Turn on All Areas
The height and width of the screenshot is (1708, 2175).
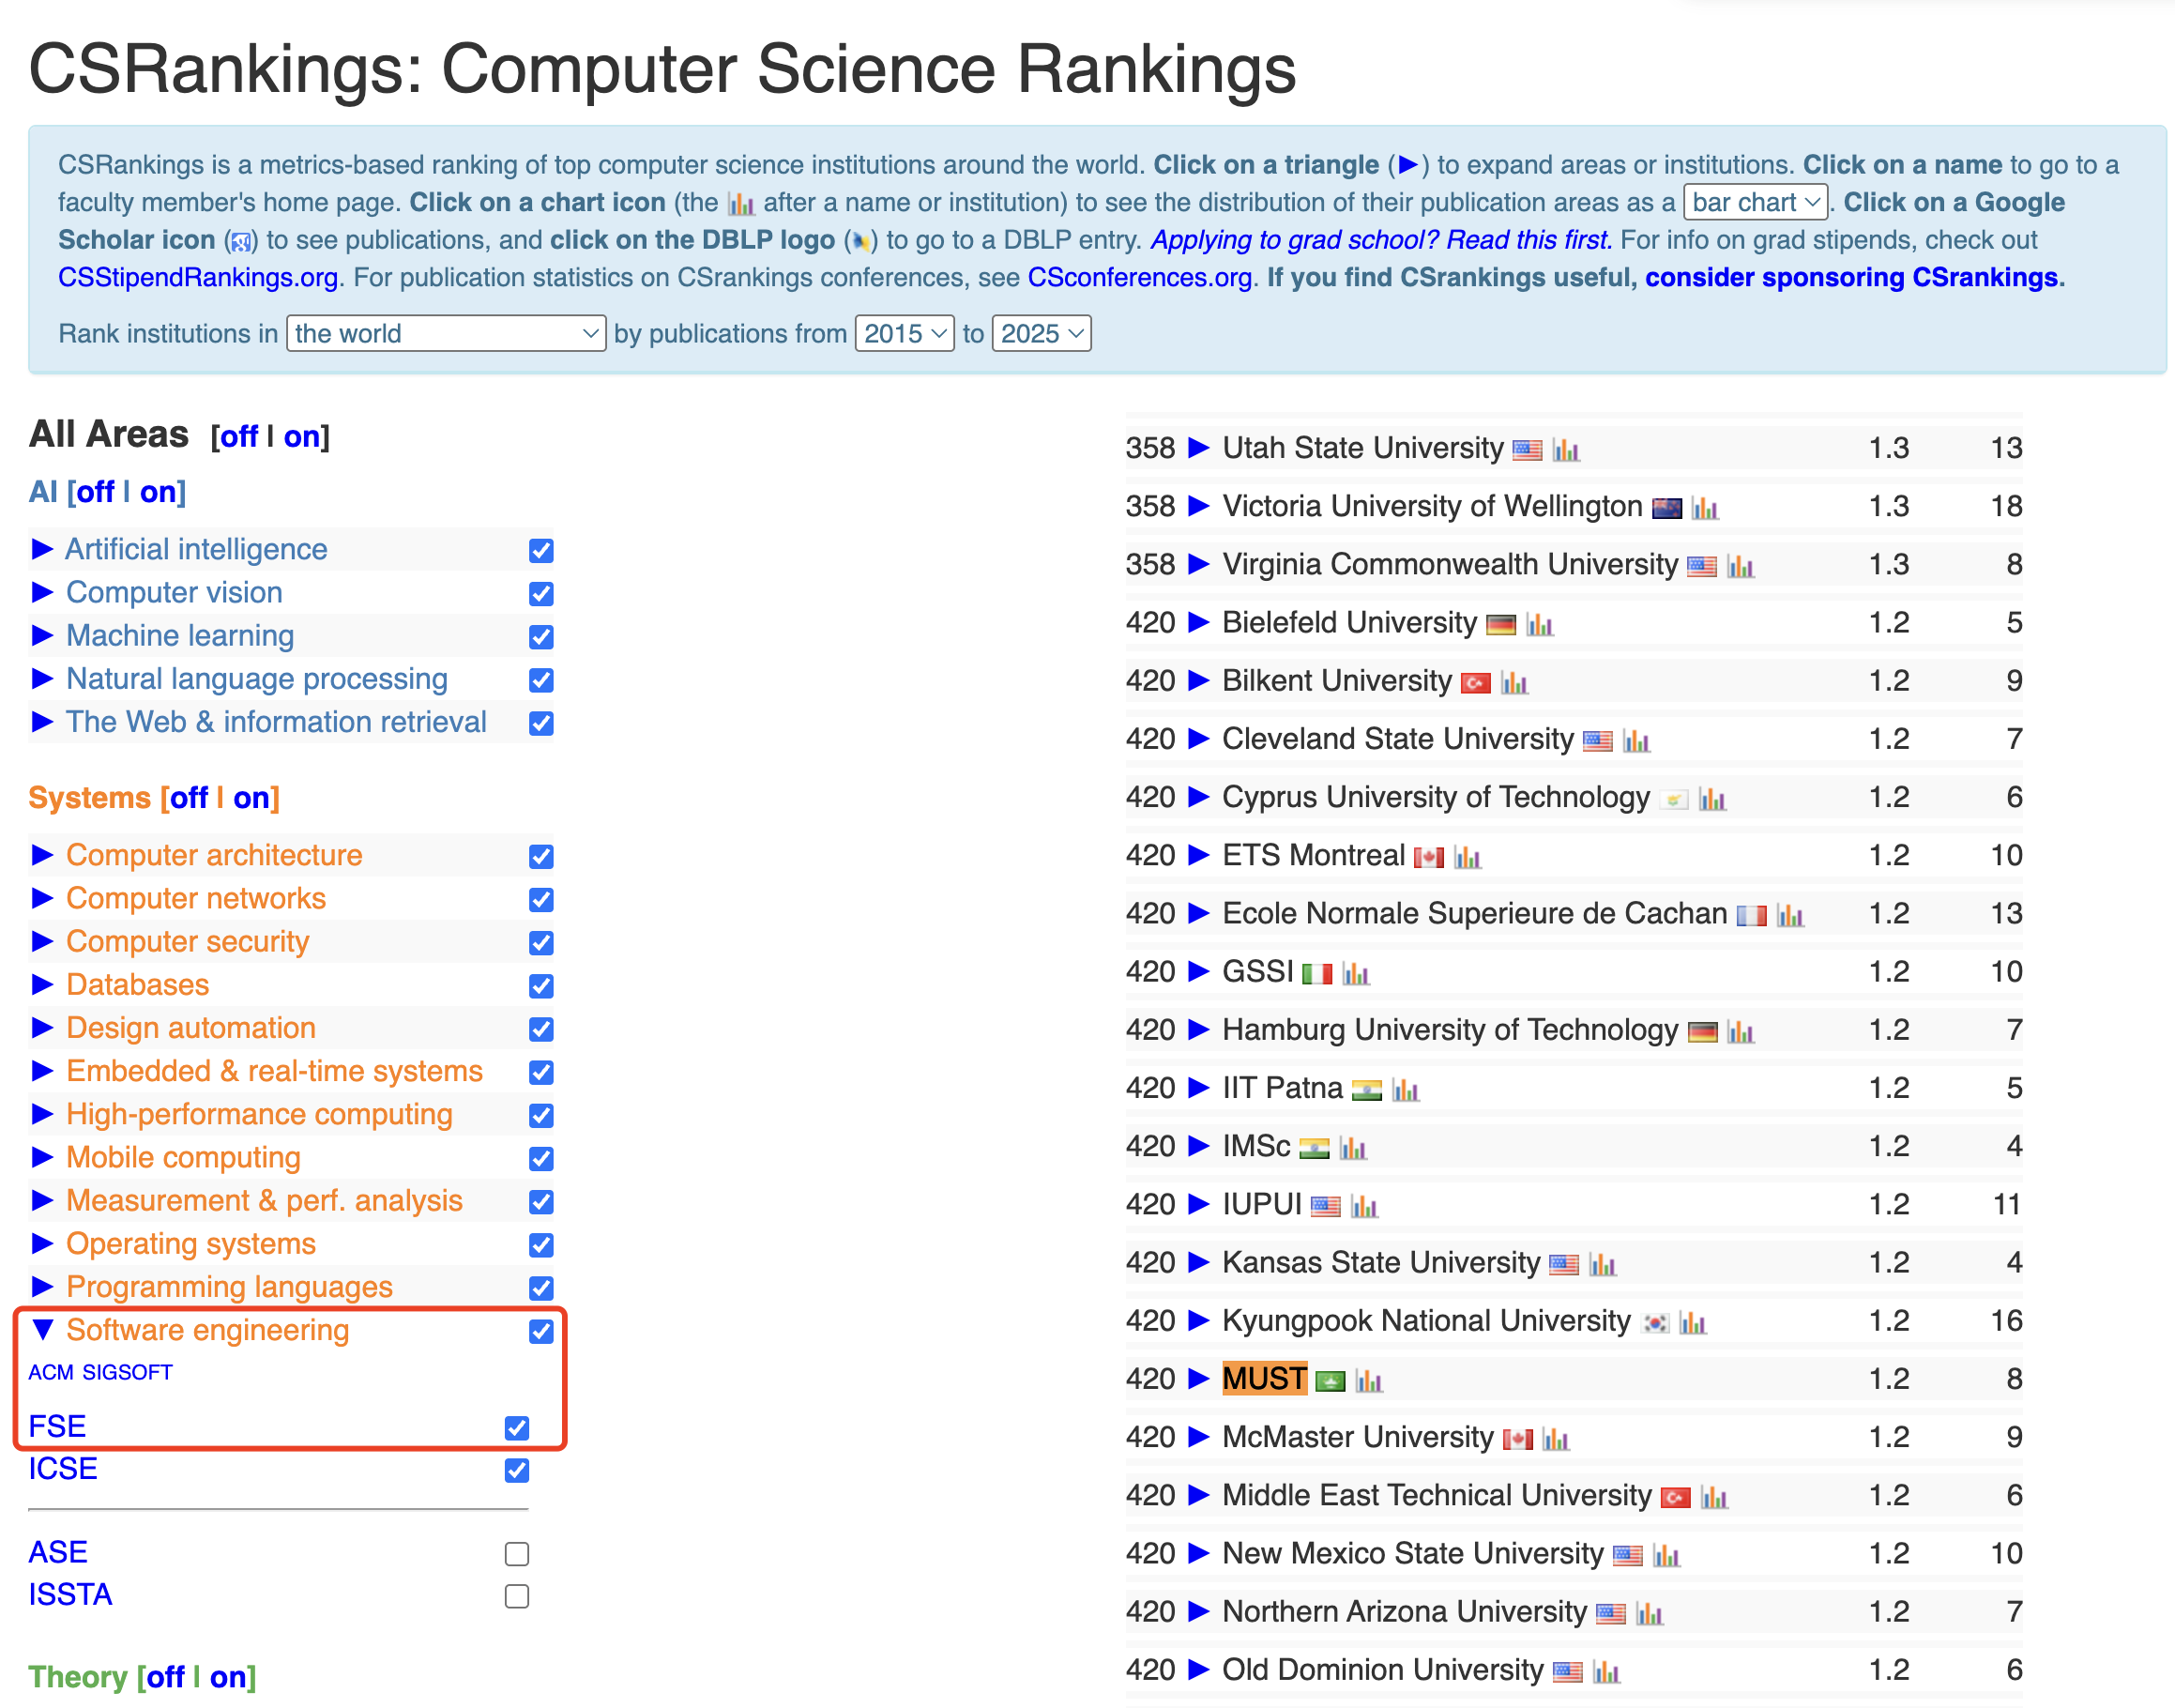coord(302,437)
